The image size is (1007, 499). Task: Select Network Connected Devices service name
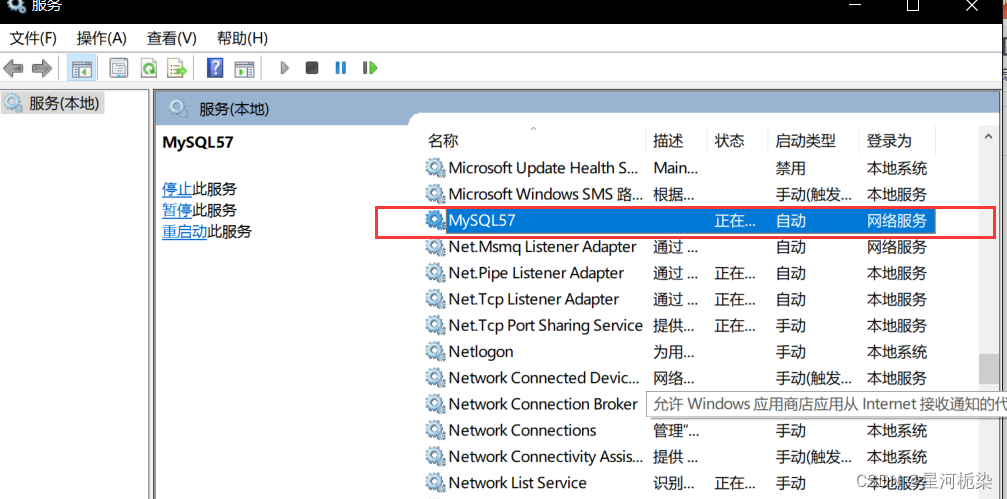click(543, 378)
